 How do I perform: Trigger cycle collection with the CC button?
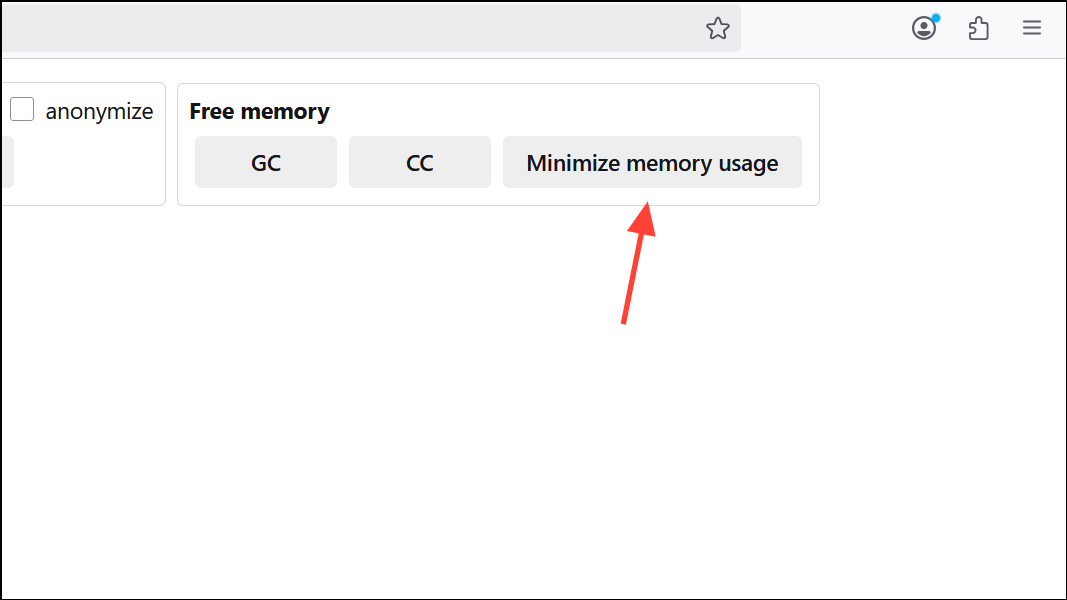click(420, 162)
